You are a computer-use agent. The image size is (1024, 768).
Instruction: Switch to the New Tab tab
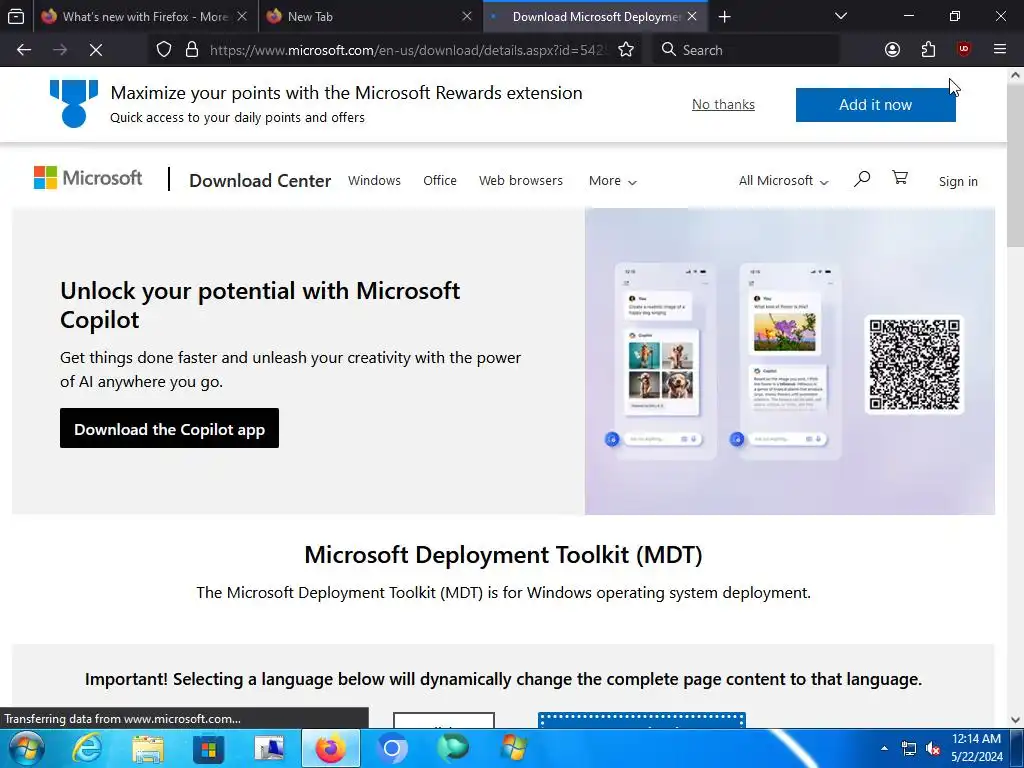[370, 17]
